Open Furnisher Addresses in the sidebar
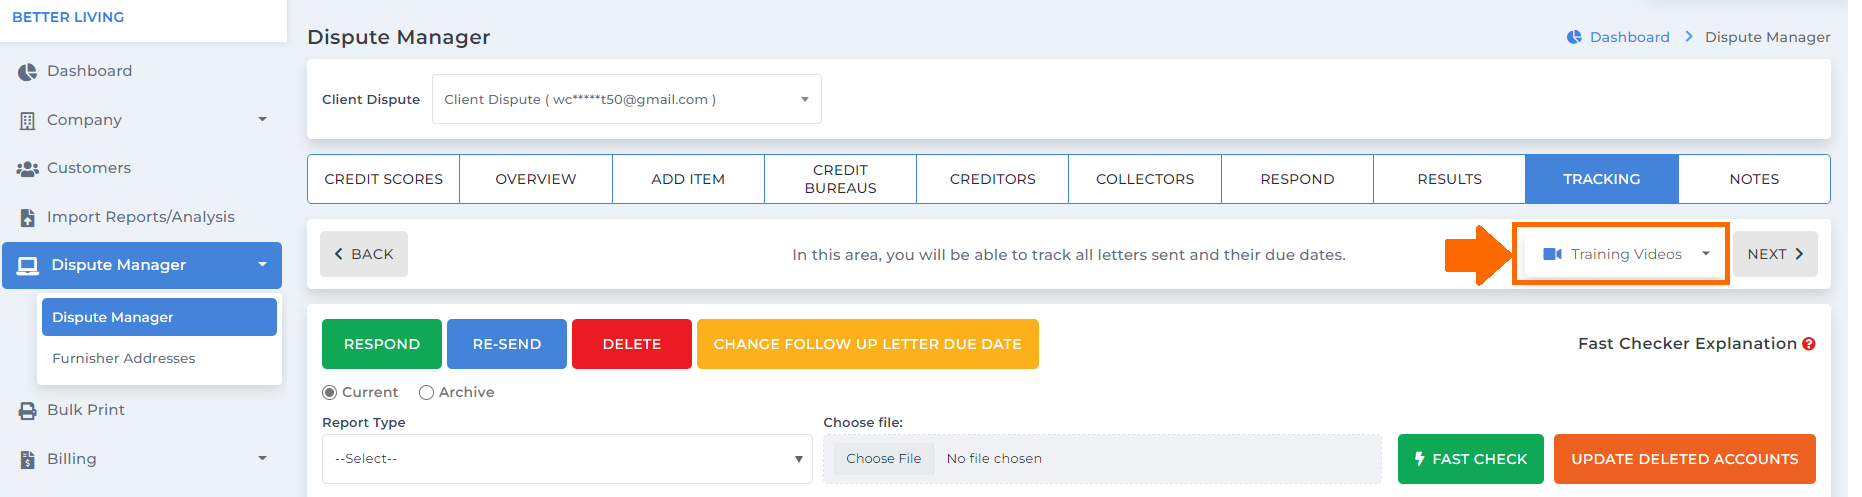 click(124, 358)
